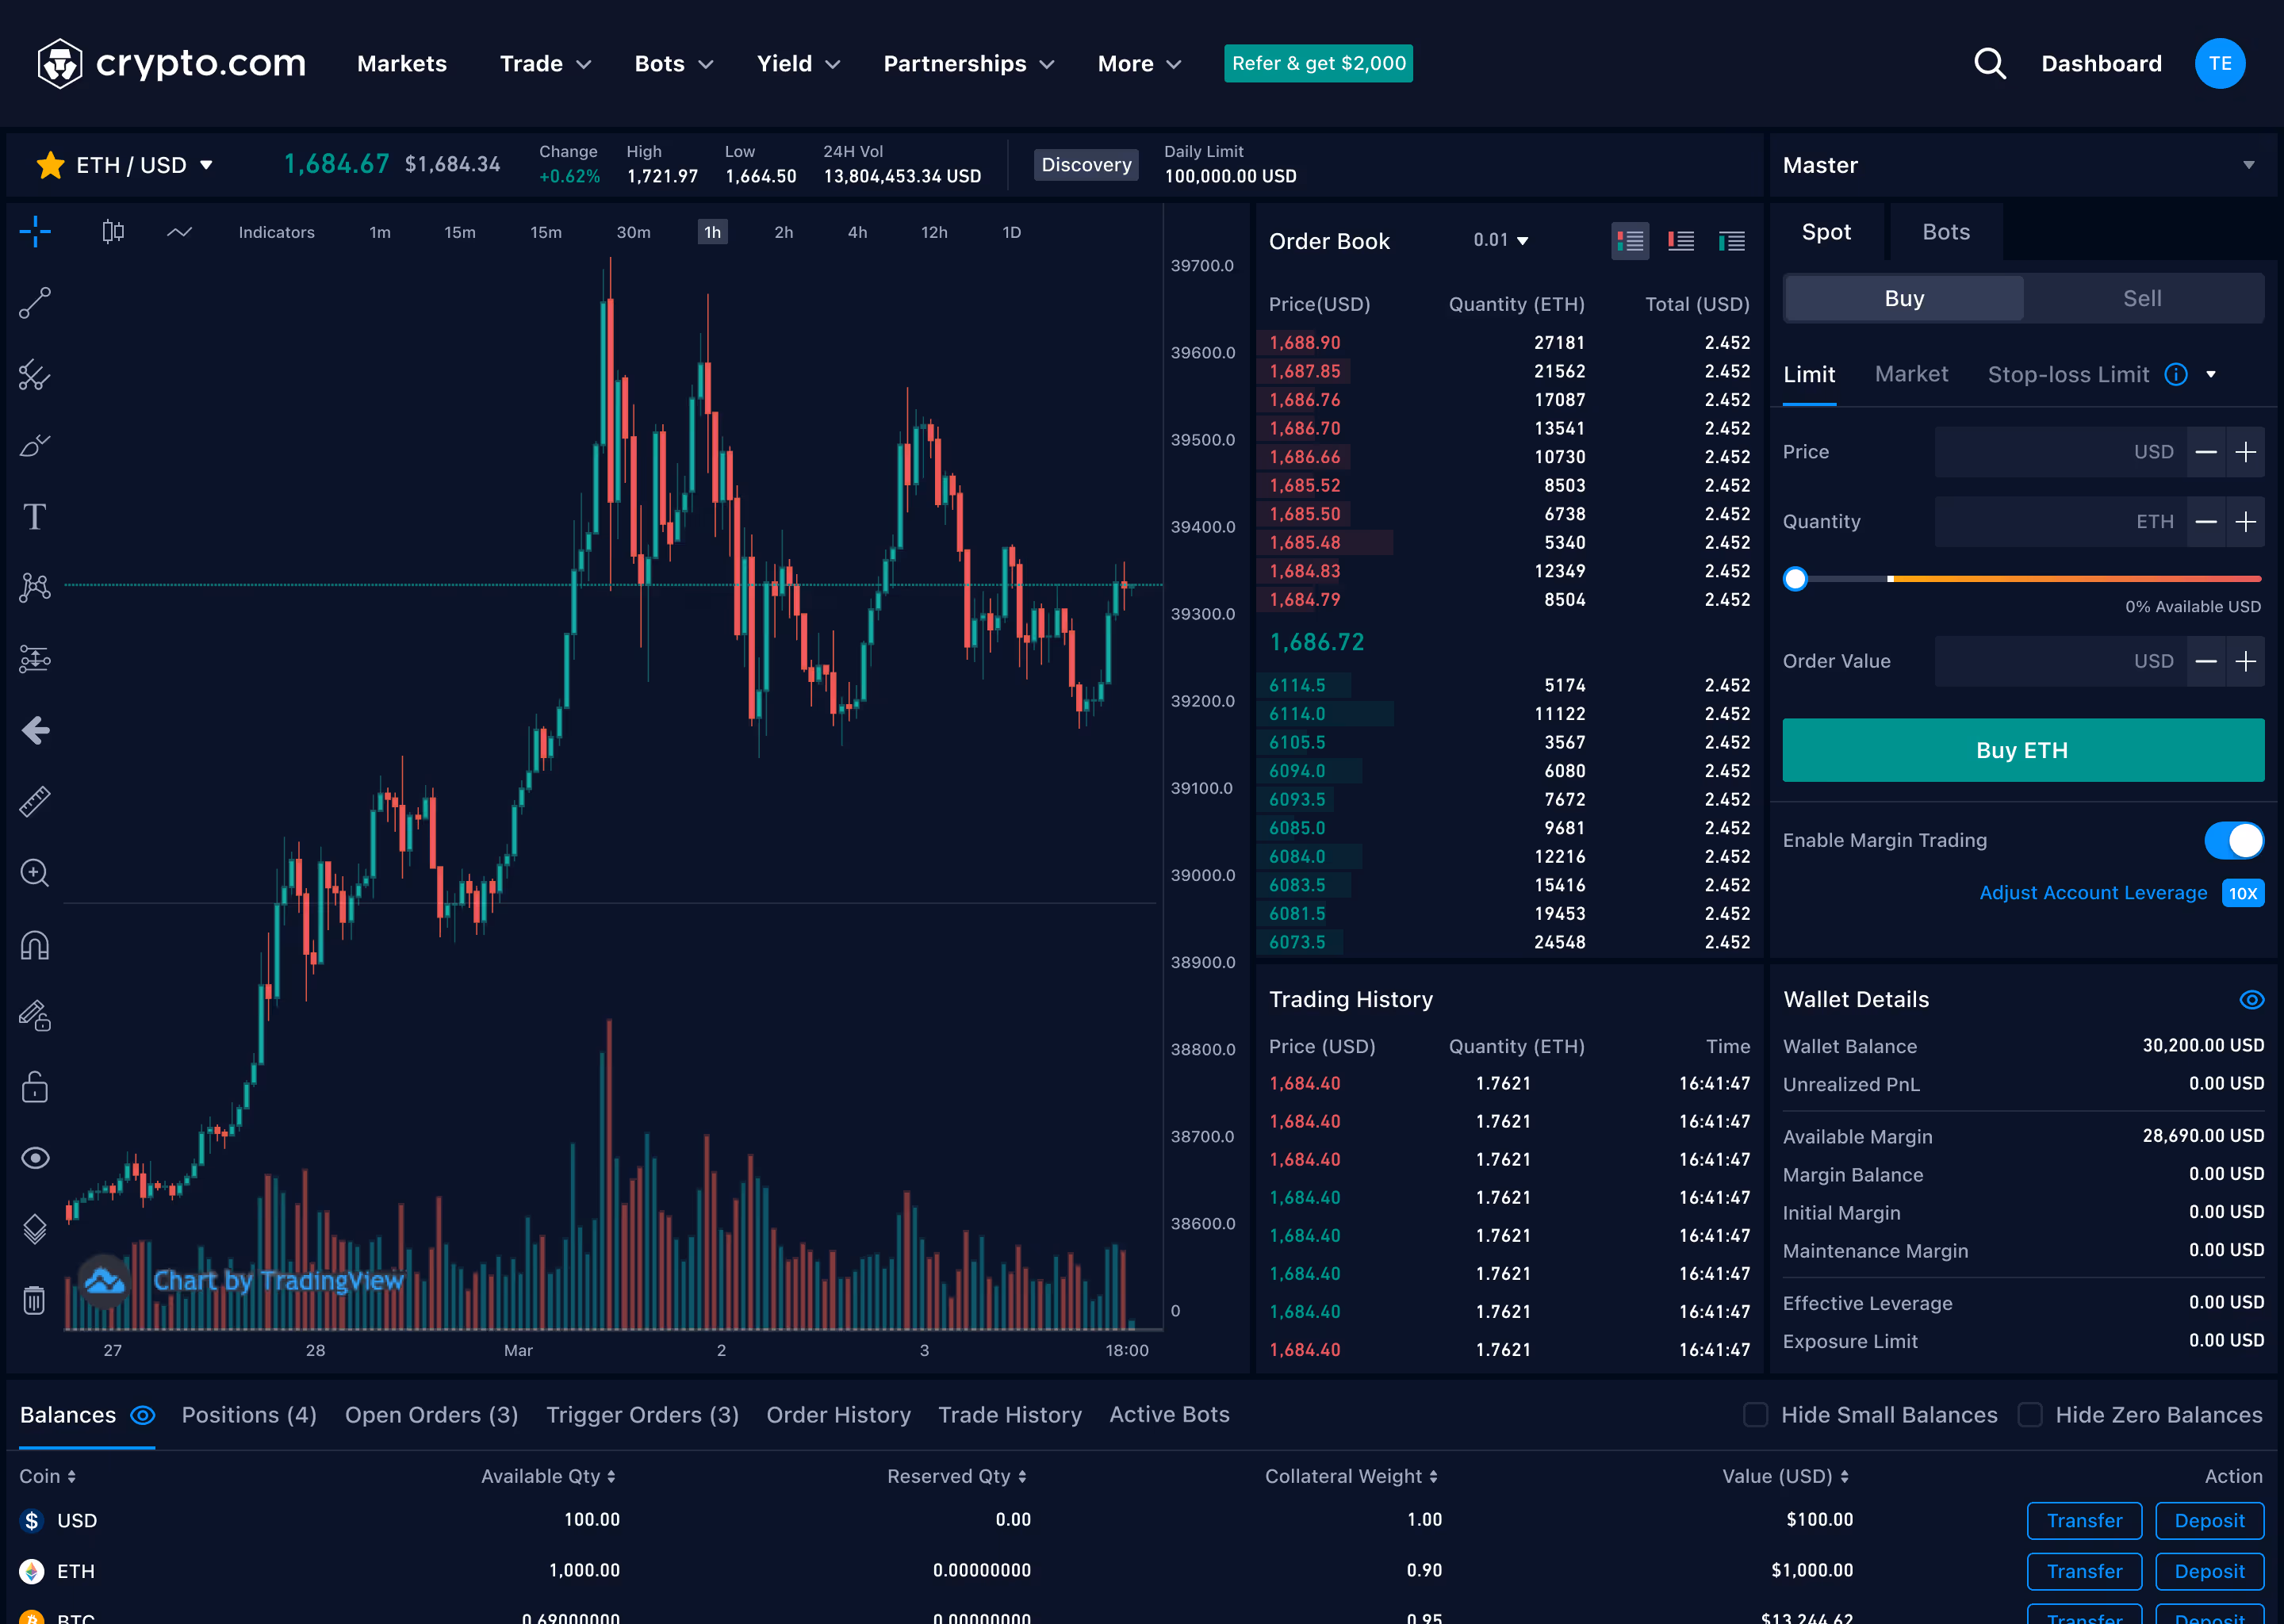The image size is (2284, 1624).
Task: Switch to the Bots trading tab
Action: [1946, 232]
